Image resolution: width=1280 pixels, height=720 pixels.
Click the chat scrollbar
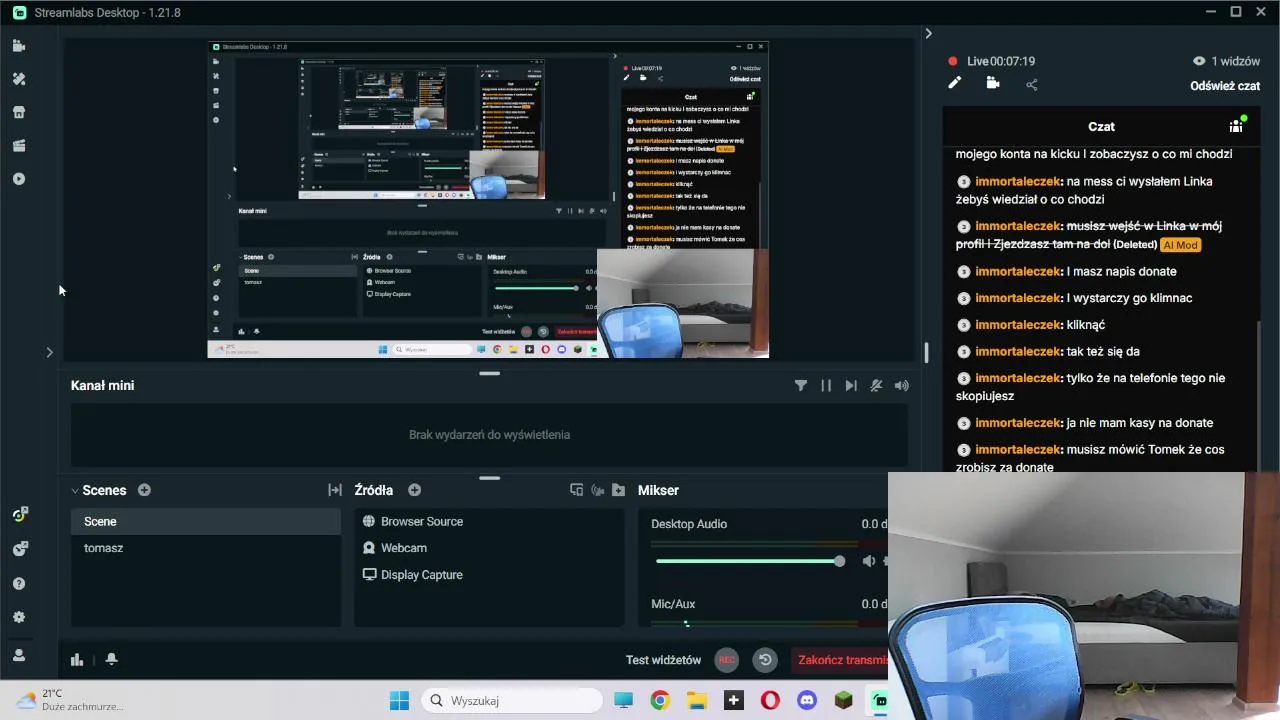click(1258, 394)
